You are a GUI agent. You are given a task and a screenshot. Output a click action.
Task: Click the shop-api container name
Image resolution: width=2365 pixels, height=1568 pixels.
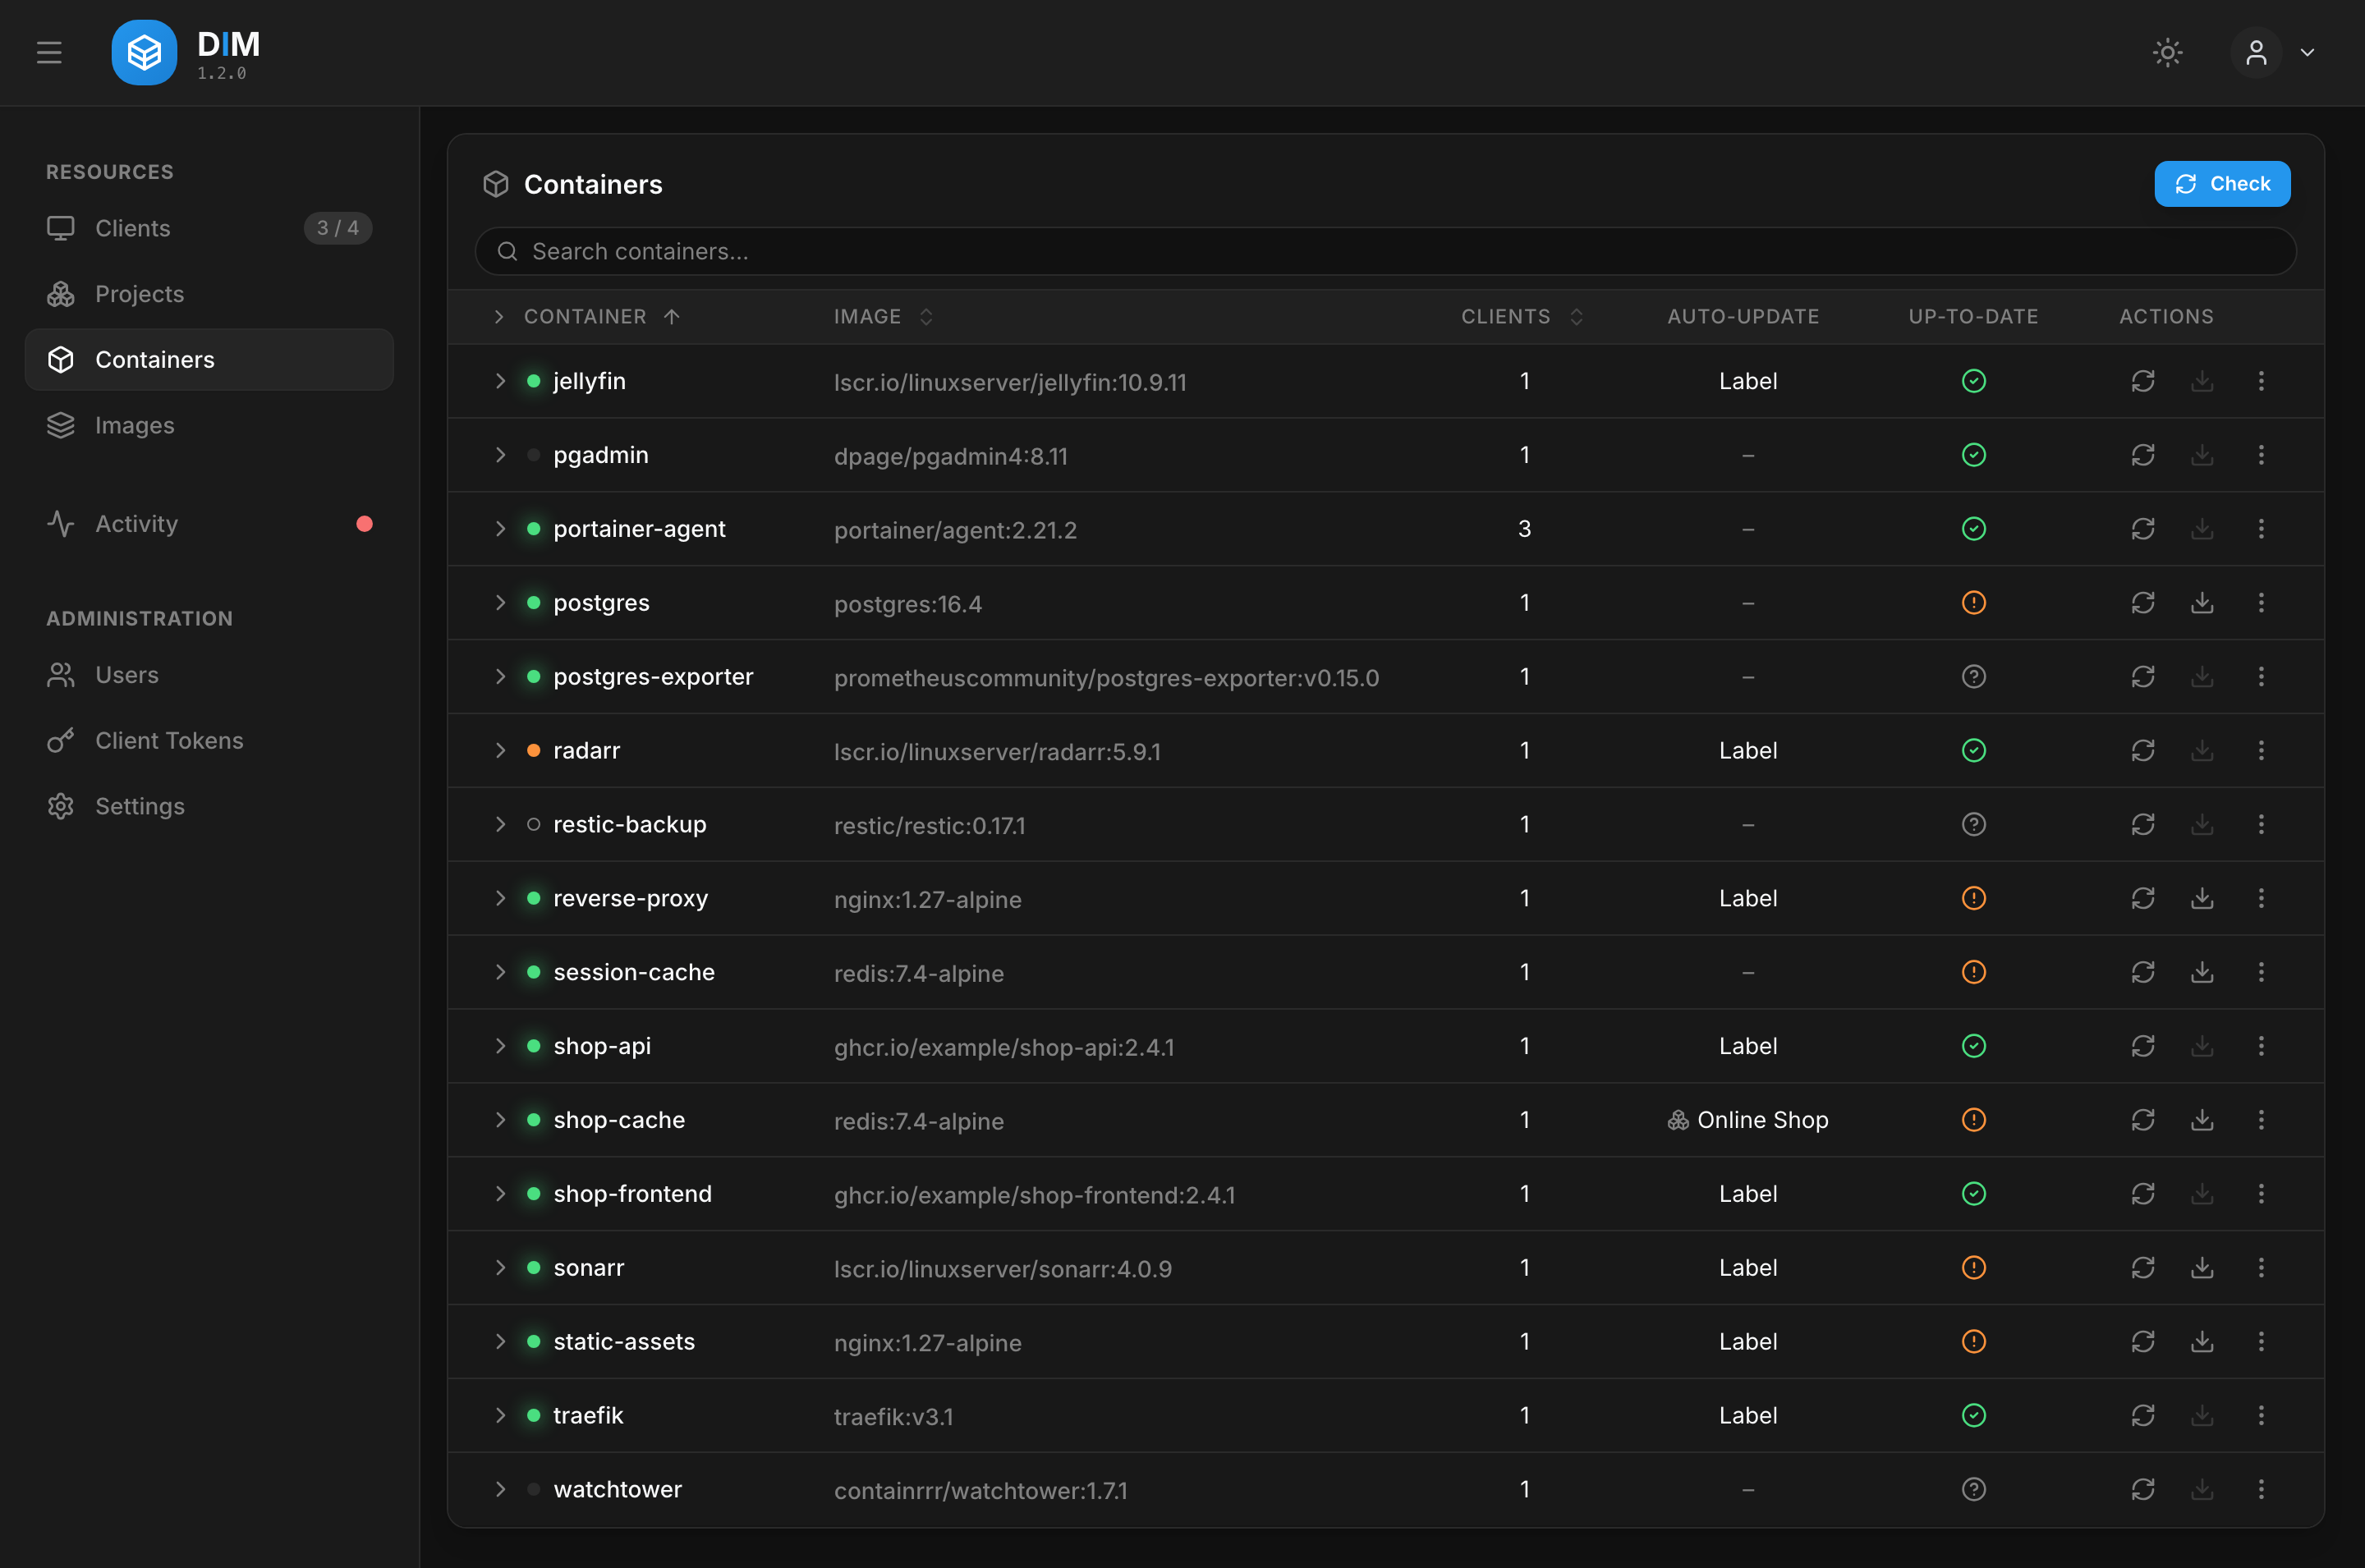point(602,1047)
